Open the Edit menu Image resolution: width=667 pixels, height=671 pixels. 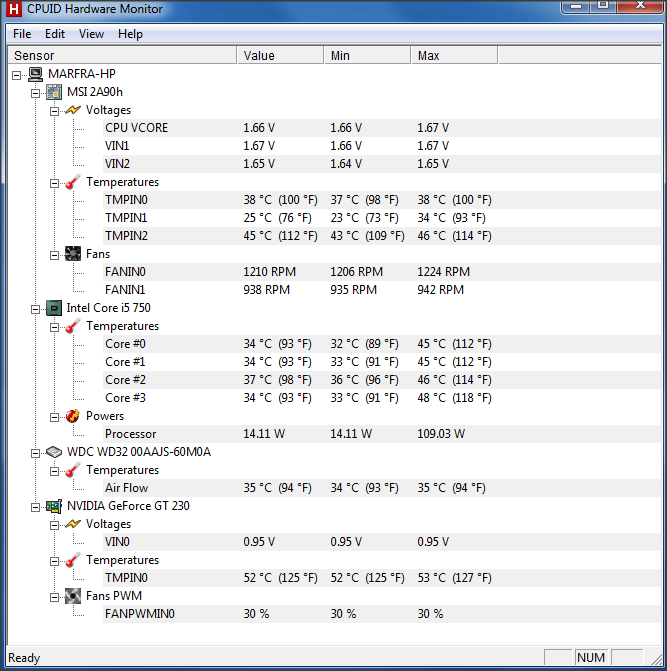point(55,34)
